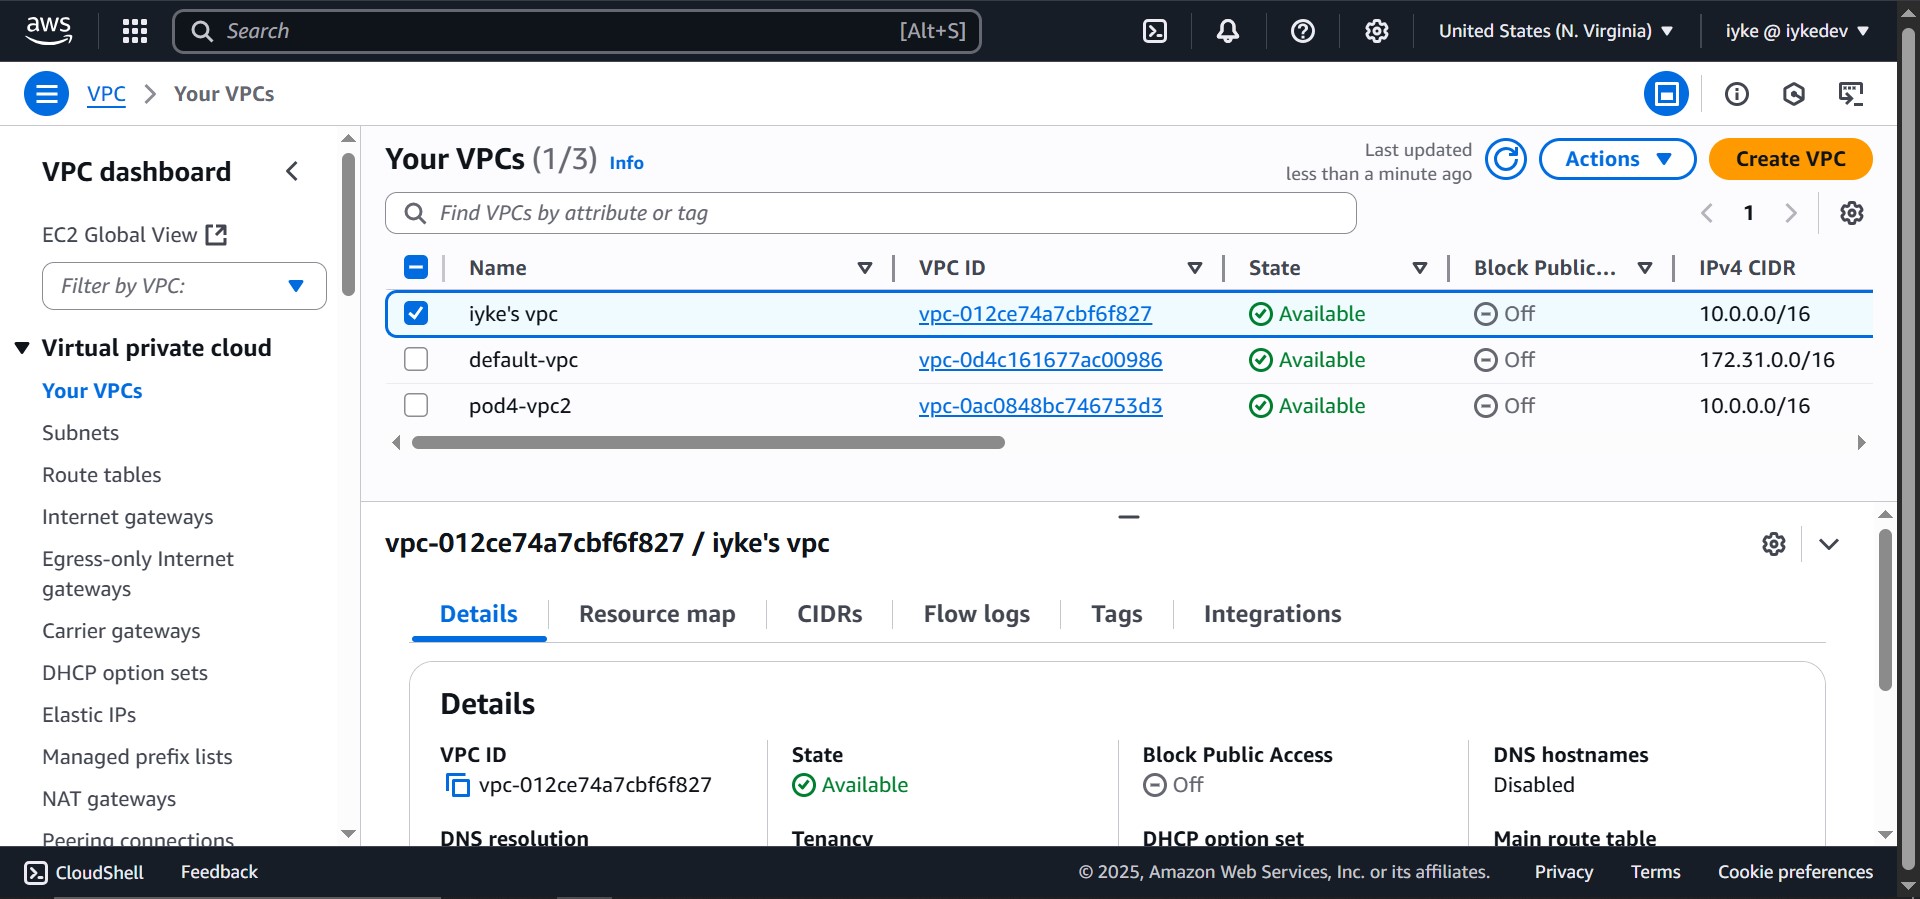
Task: Open the vpc-0d4c161677ac00986 link
Action: pos(1040,360)
